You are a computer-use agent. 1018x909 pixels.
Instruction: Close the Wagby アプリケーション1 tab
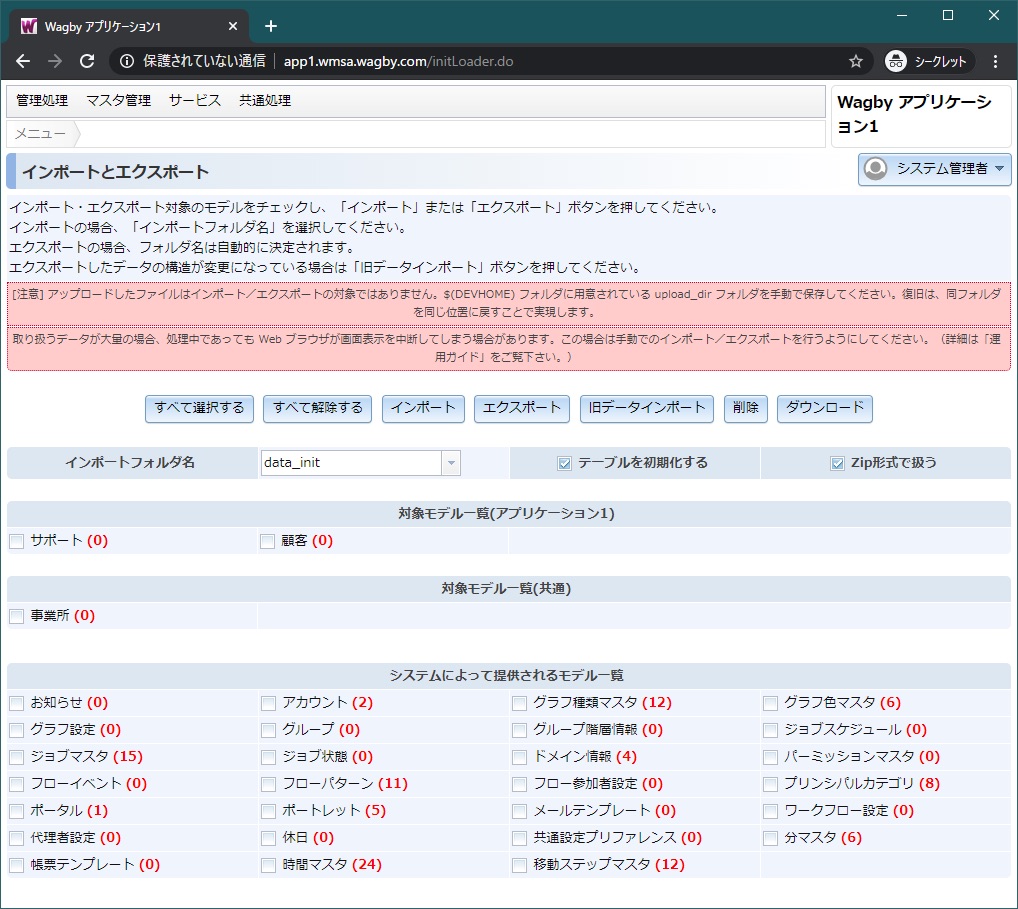pyautogui.click(x=233, y=26)
